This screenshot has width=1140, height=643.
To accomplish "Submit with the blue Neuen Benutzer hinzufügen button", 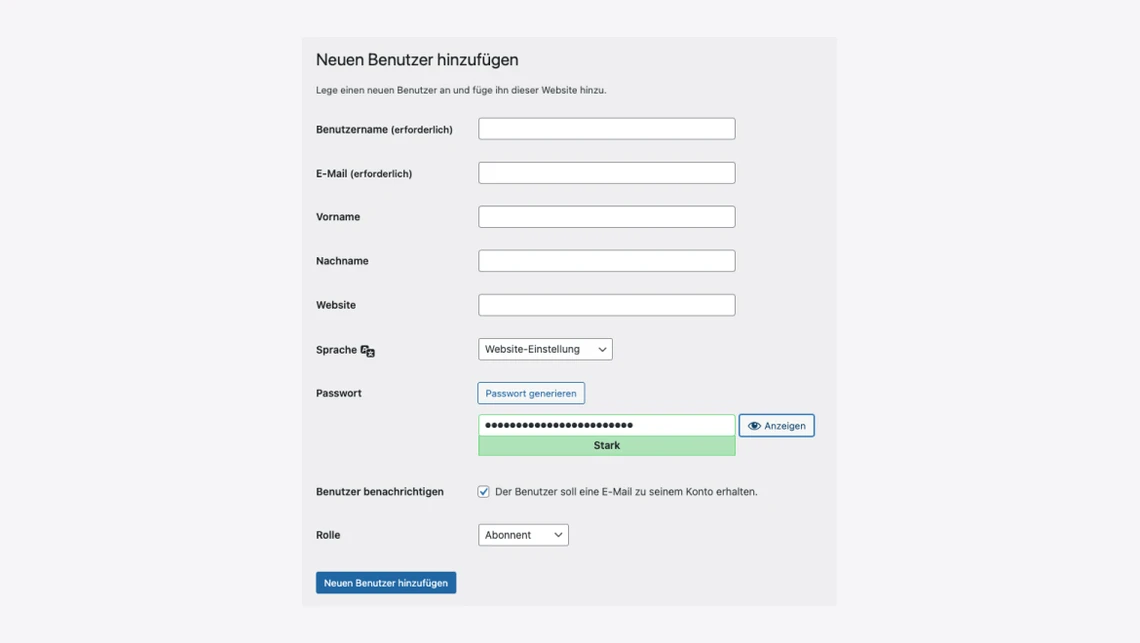I will click(x=386, y=583).
